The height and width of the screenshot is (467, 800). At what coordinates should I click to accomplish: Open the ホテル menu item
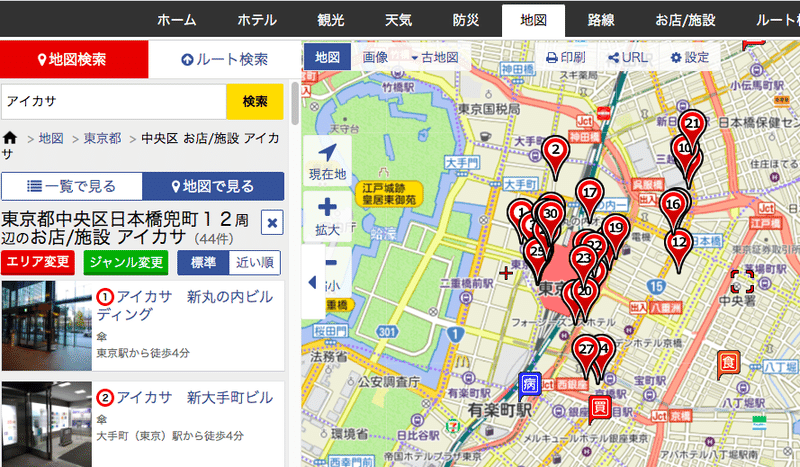click(257, 20)
